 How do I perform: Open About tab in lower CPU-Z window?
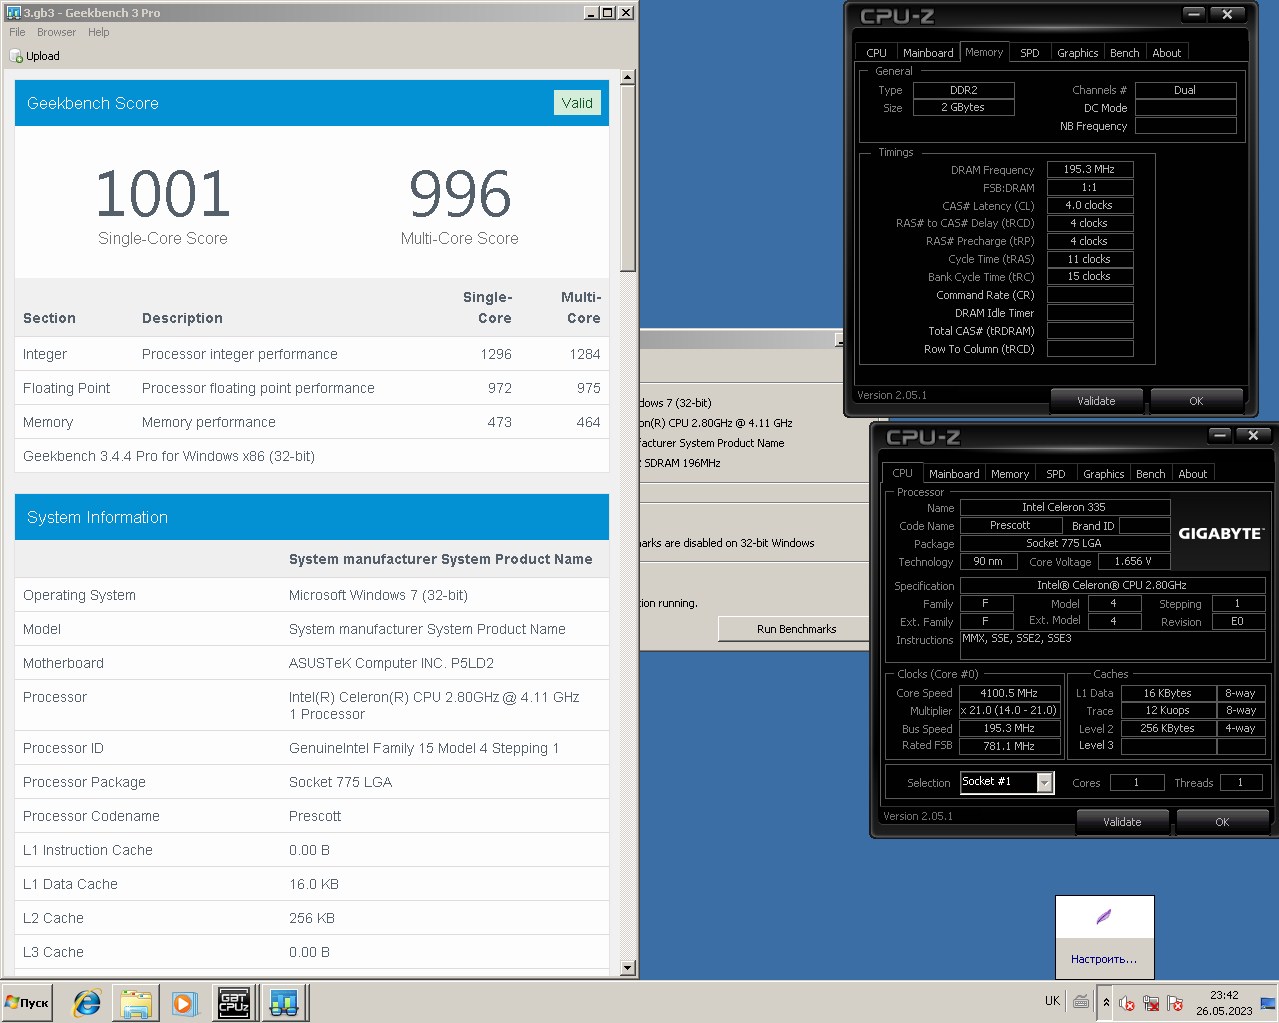pyautogui.click(x=1192, y=474)
